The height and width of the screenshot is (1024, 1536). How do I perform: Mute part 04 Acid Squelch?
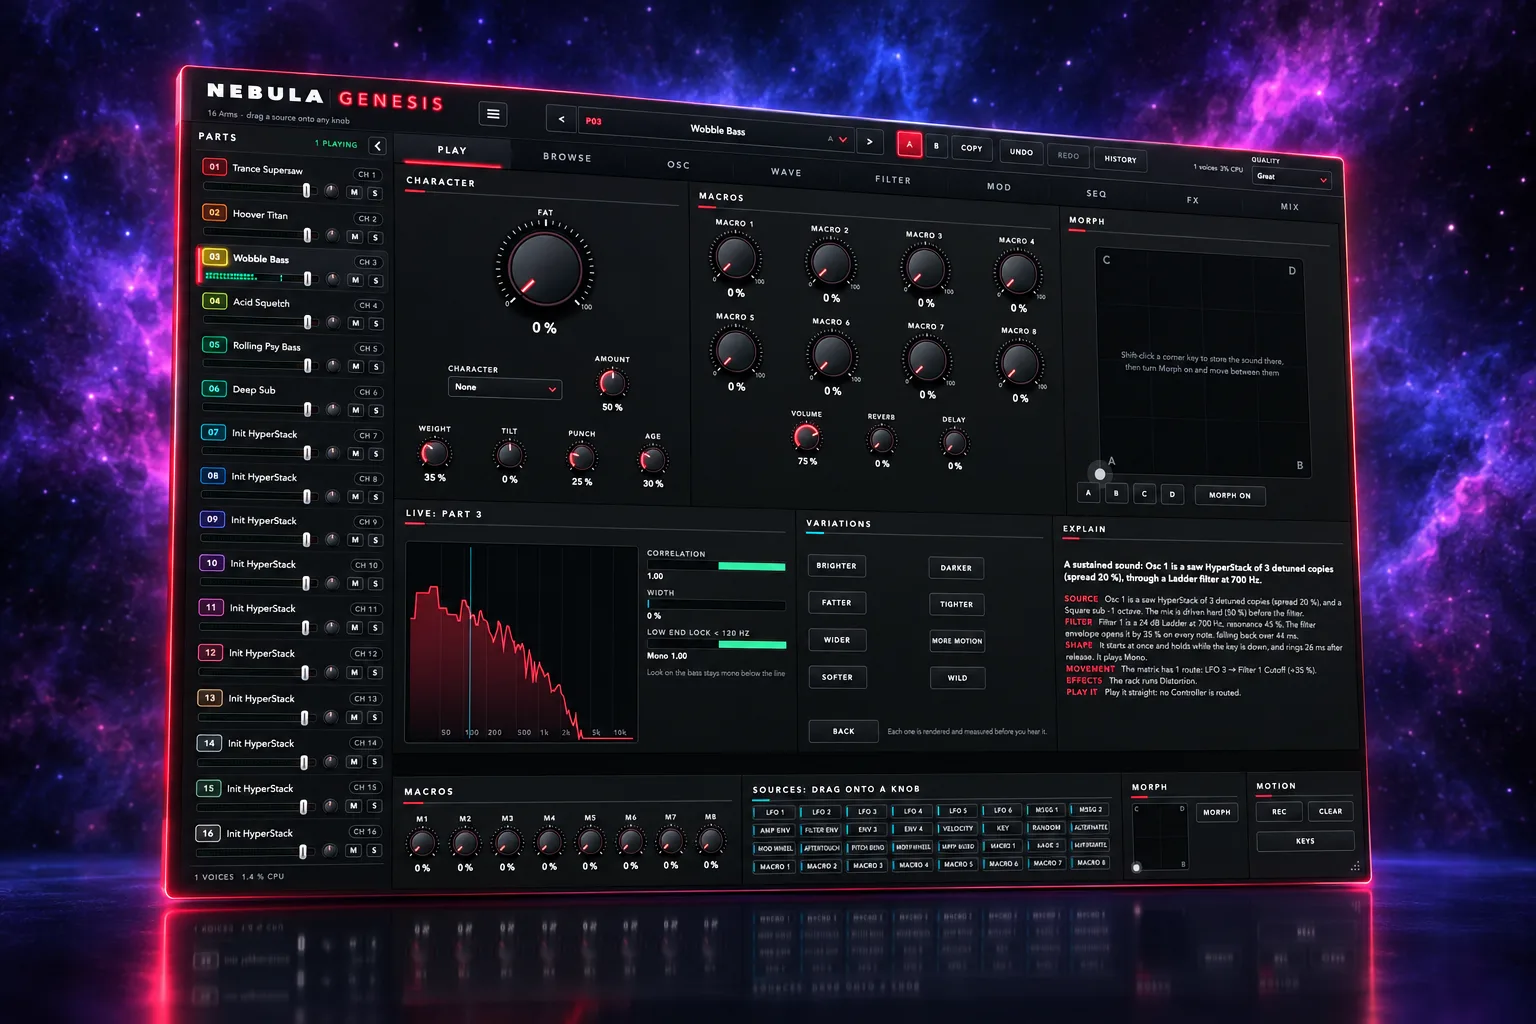pos(355,323)
